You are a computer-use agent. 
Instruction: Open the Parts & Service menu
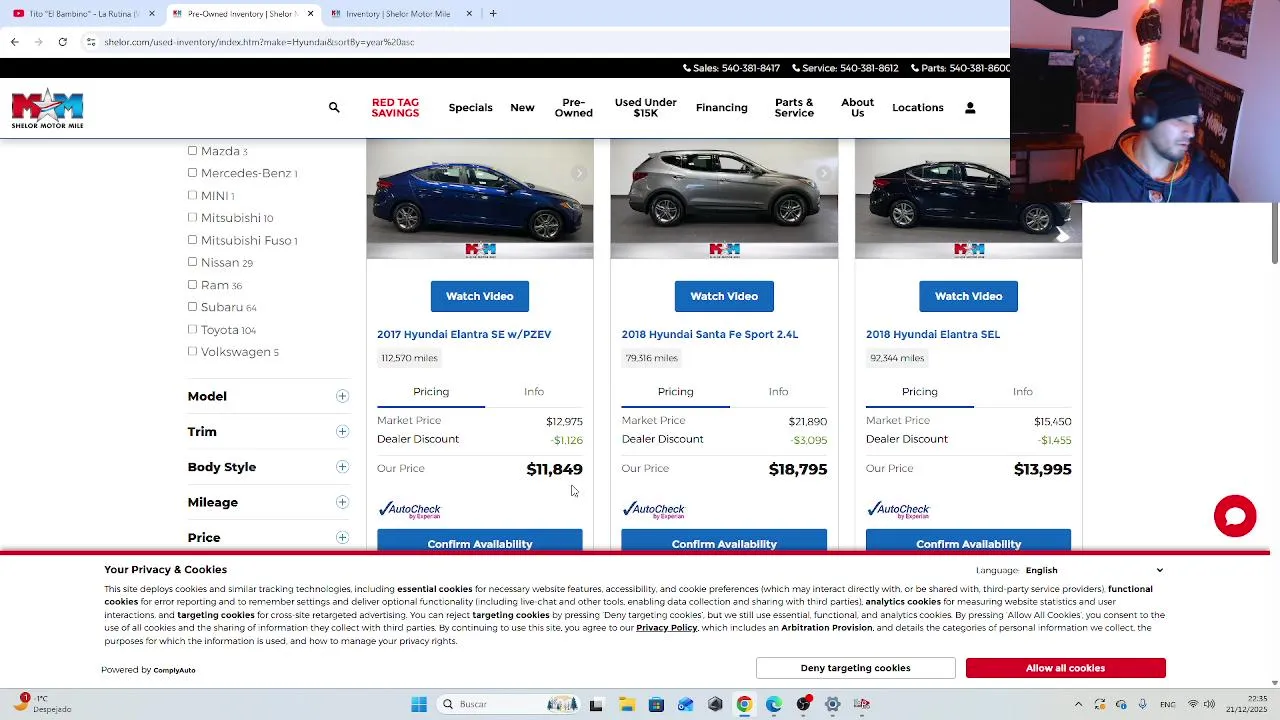[x=794, y=108]
